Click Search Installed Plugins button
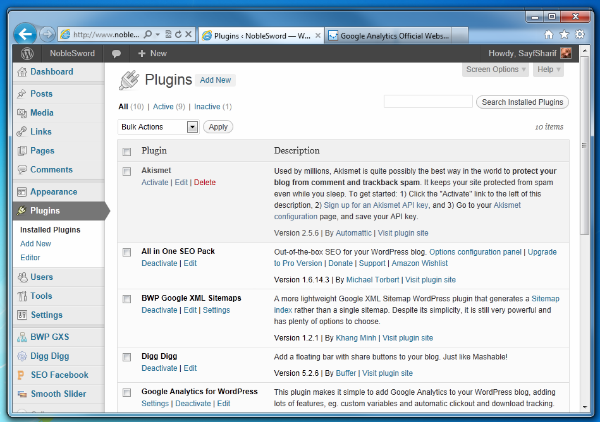Screen dimensions: 600x422 pos(522,102)
